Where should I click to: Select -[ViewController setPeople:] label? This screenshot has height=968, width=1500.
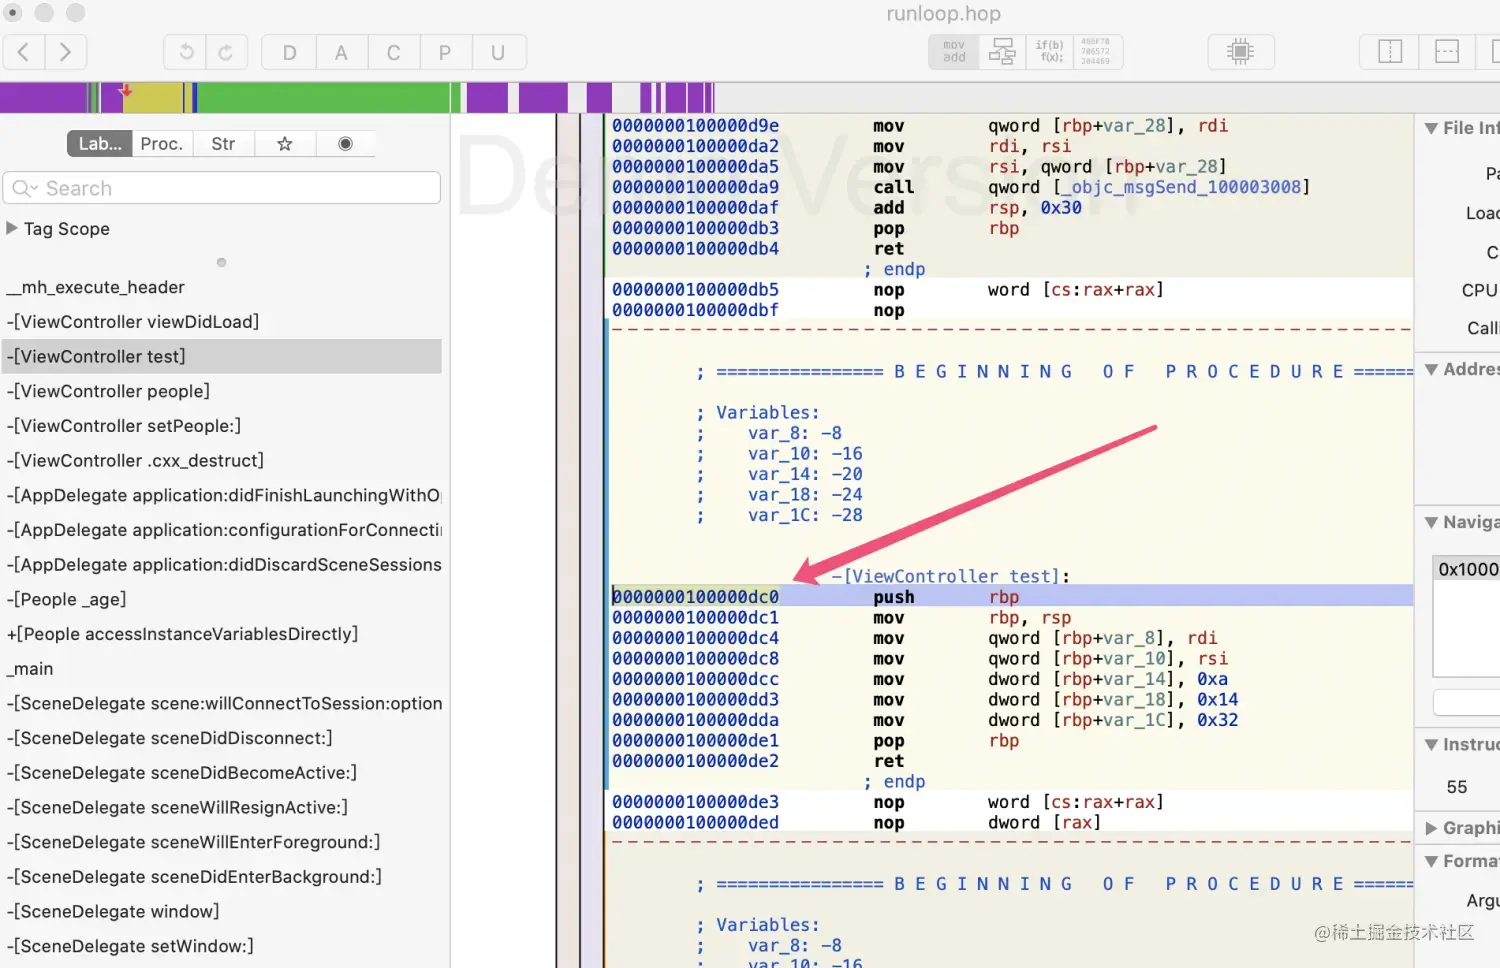(x=221, y=426)
